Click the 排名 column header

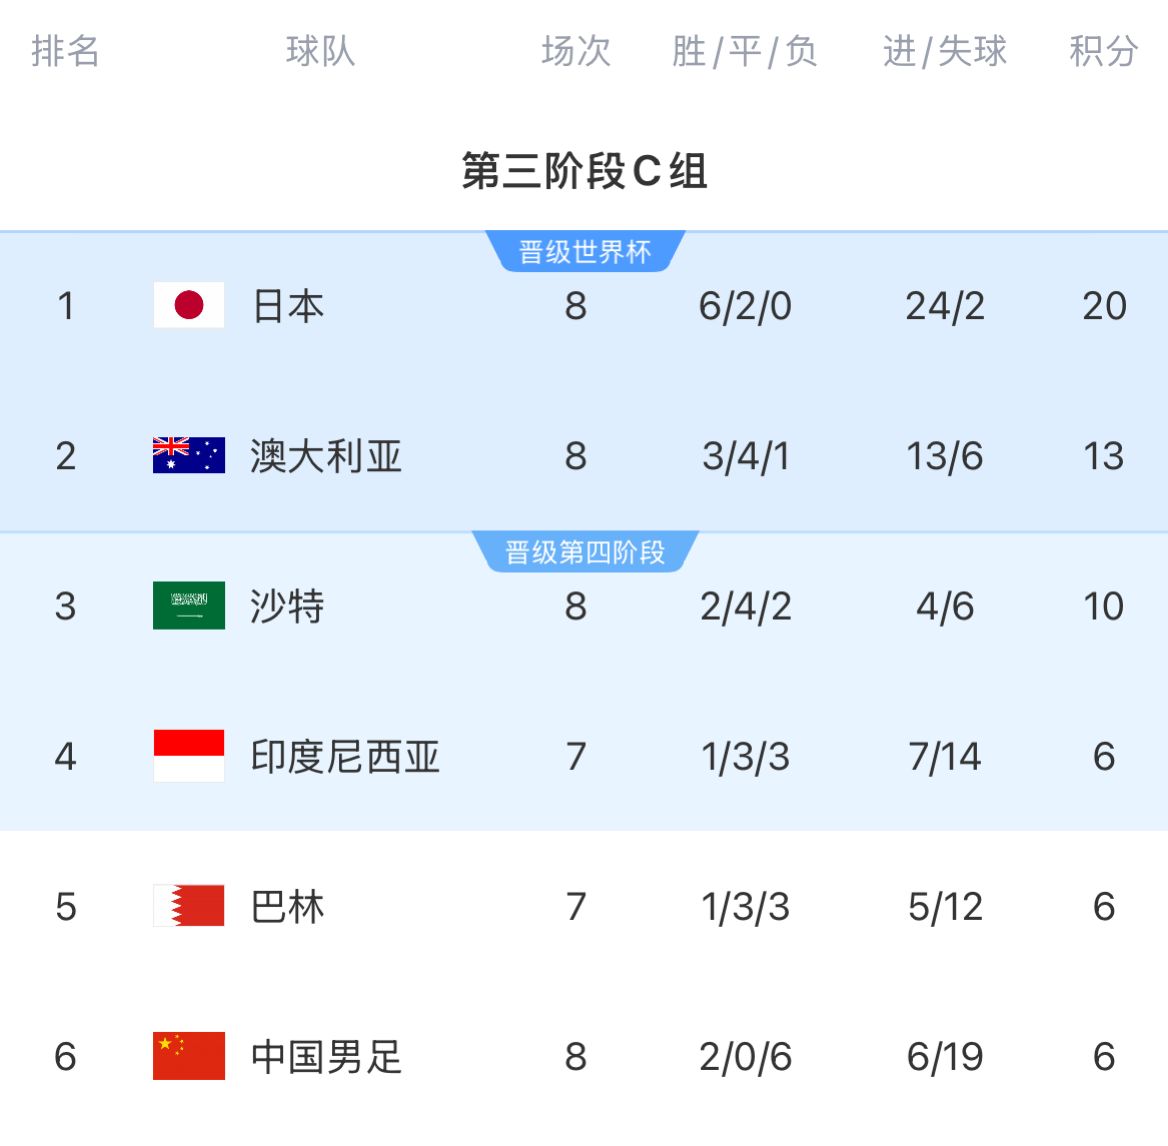coord(66,51)
